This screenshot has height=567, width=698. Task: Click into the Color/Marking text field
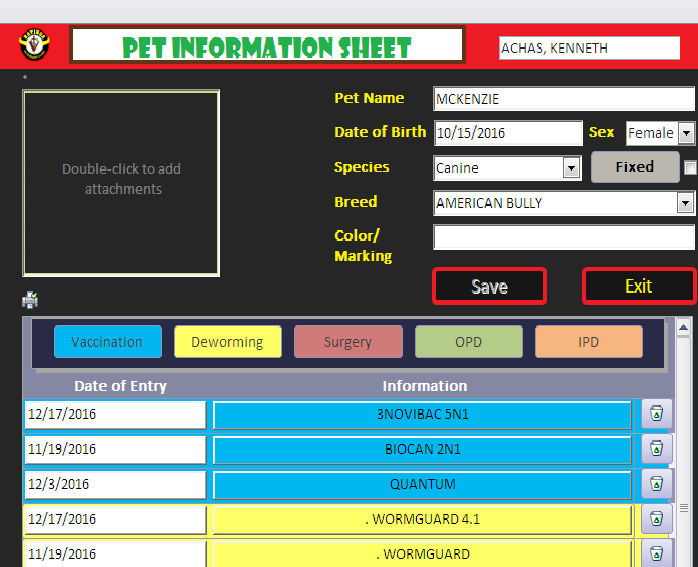[x=563, y=237]
